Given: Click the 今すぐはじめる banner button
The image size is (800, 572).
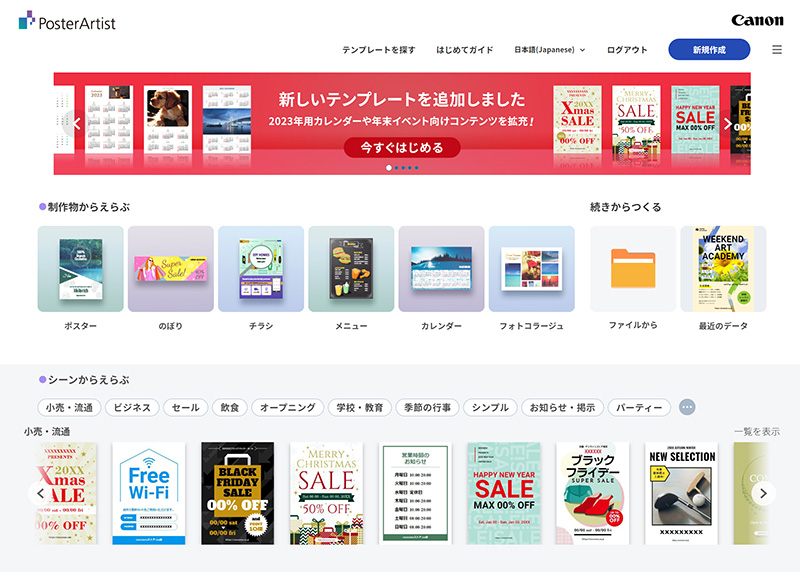Looking at the screenshot, I should tap(402, 147).
